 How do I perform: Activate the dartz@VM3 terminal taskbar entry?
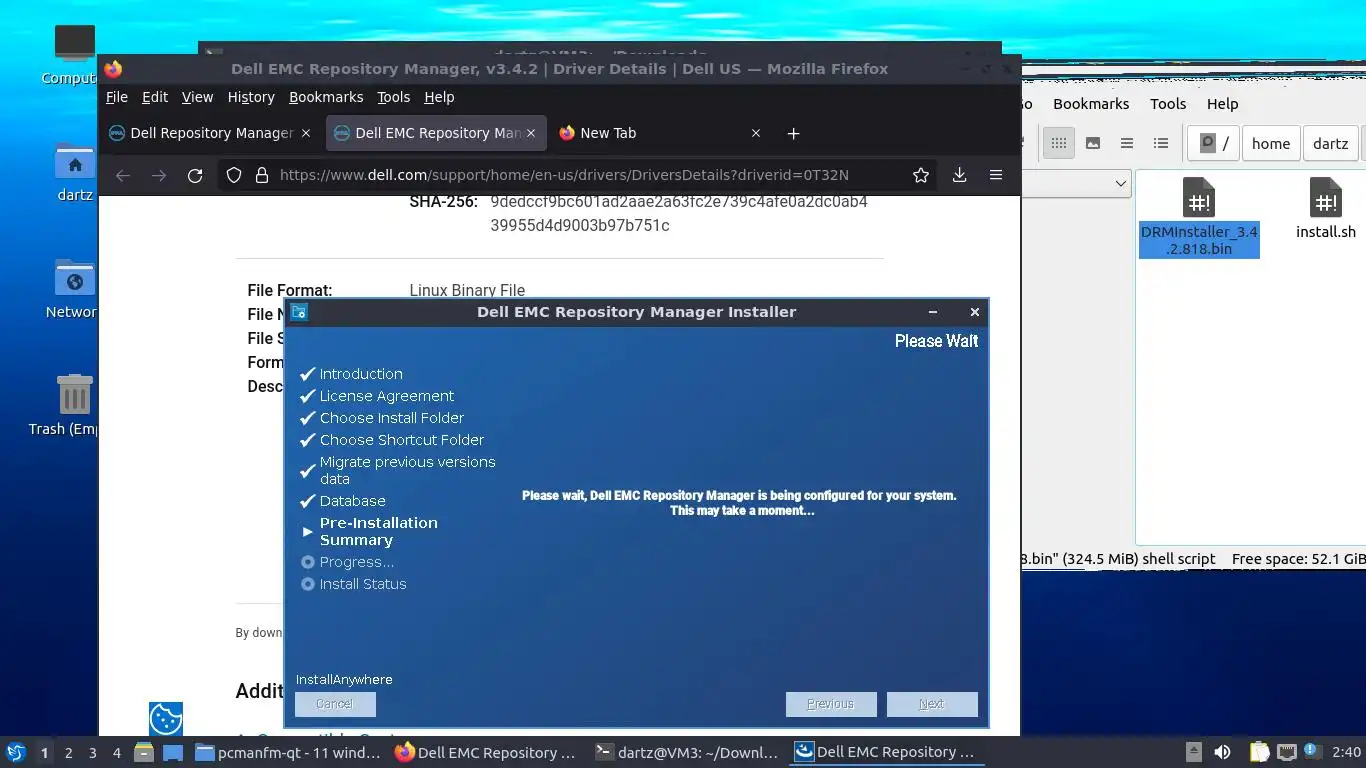coord(687,753)
